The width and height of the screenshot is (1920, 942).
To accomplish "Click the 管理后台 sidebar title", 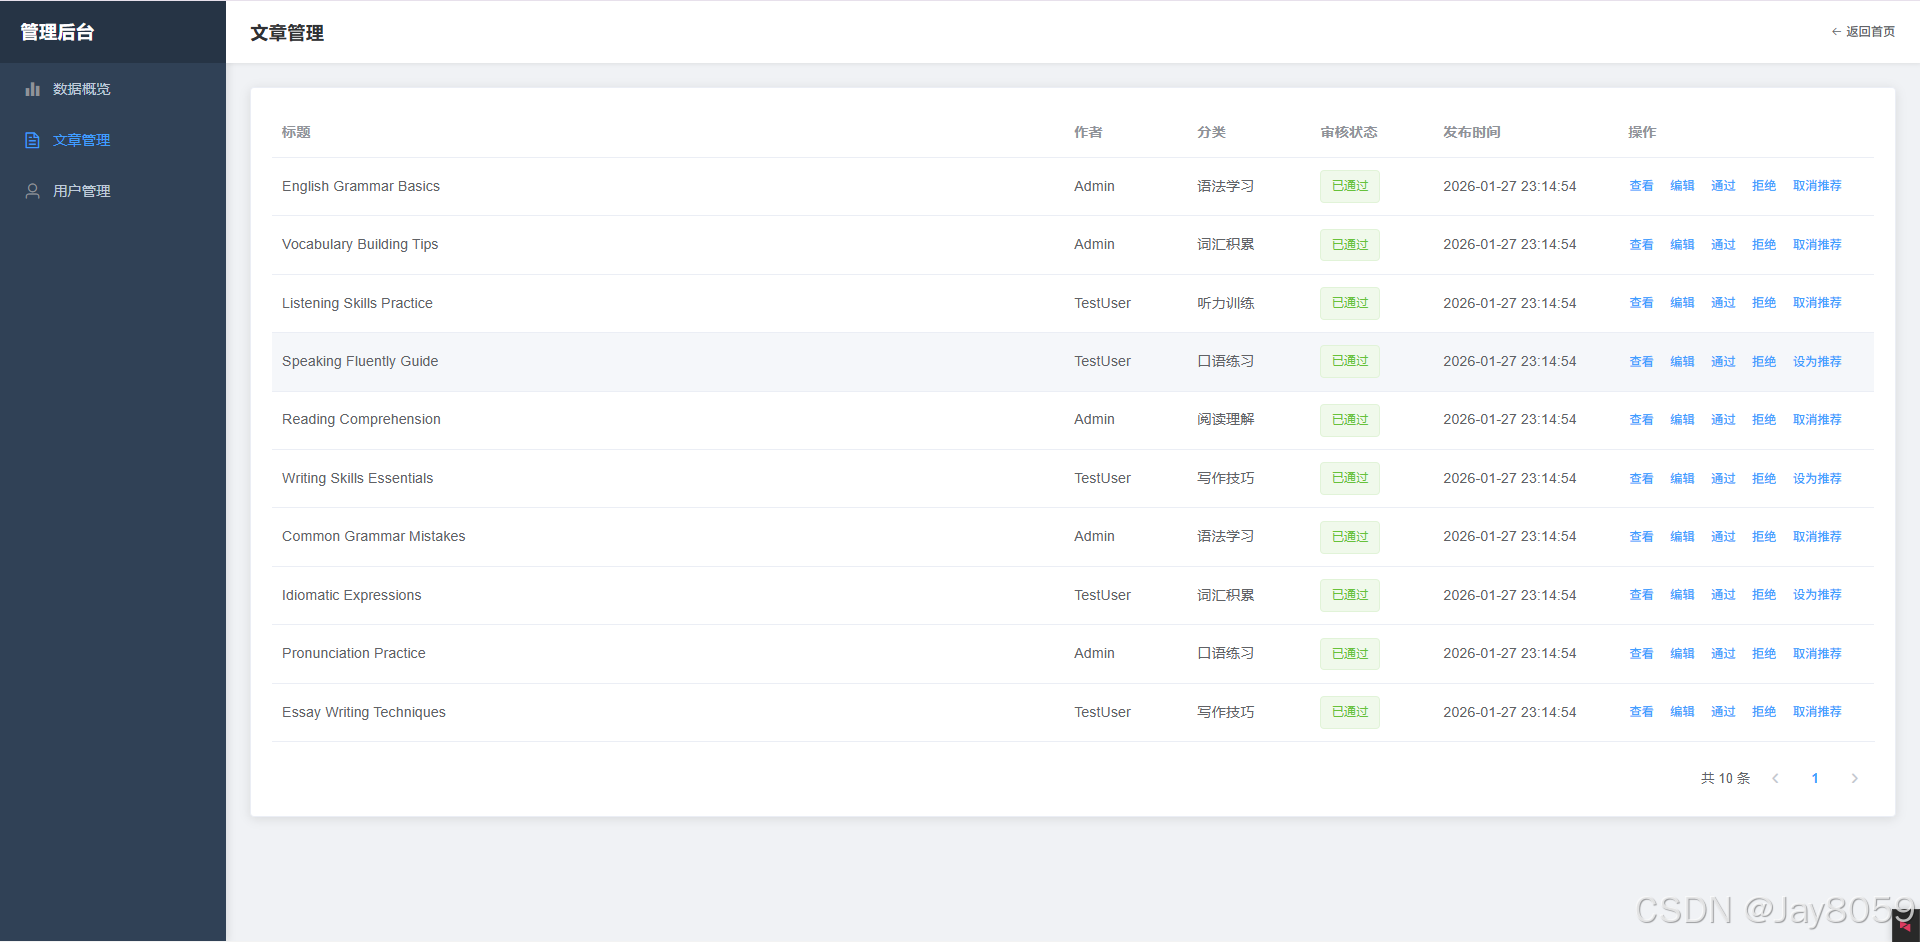I will tap(58, 32).
